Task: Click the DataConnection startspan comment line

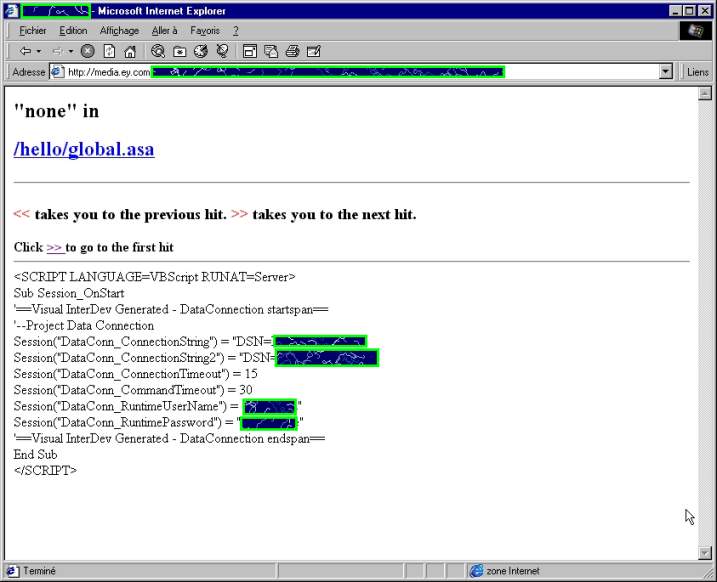Action: pyautogui.click(x=171, y=310)
